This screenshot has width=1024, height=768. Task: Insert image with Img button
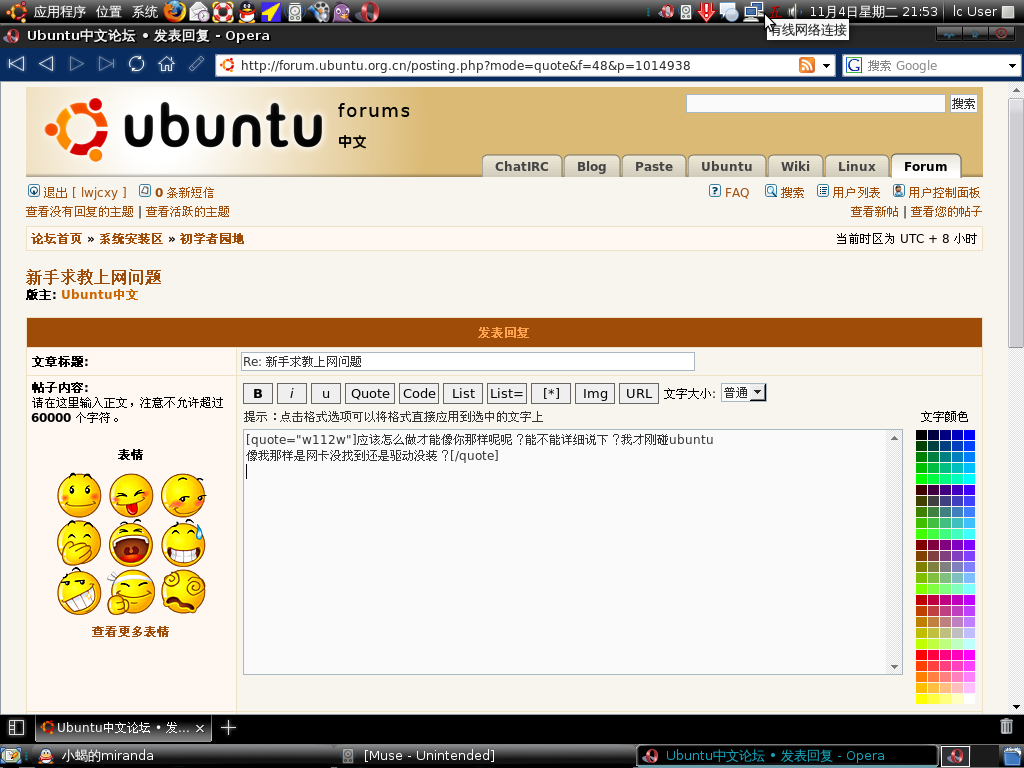click(595, 393)
